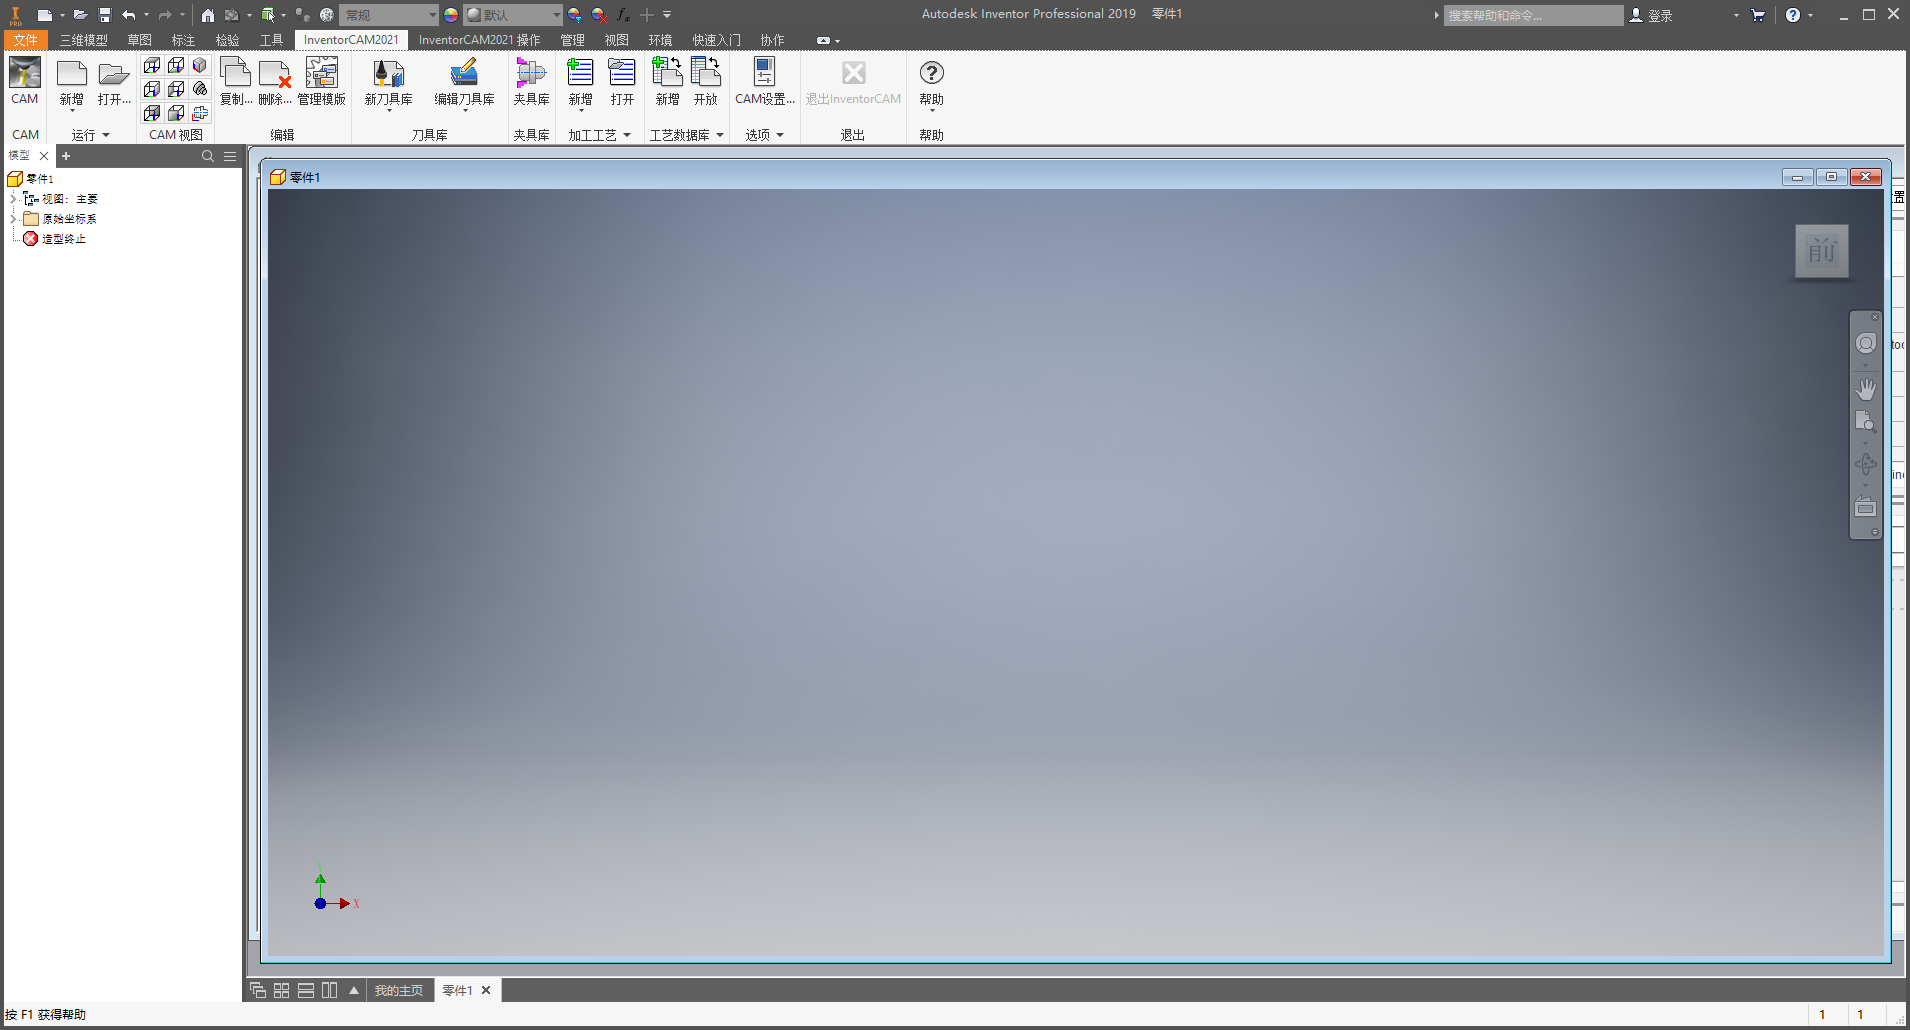Click the appearance color wheel swatch
Screen dimensions: 1910x1030
(x=451, y=15)
